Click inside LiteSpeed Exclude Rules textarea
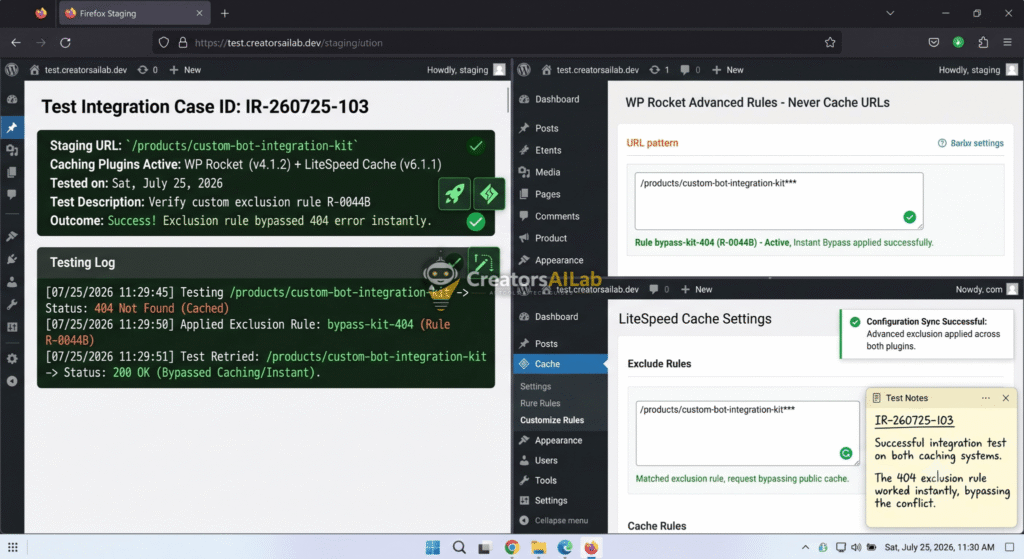This screenshot has width=1024, height=559. pos(747,433)
